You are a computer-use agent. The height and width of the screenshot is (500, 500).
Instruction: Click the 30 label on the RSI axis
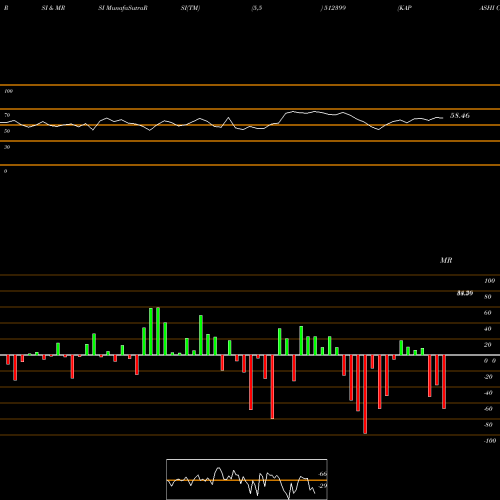pos(7,147)
